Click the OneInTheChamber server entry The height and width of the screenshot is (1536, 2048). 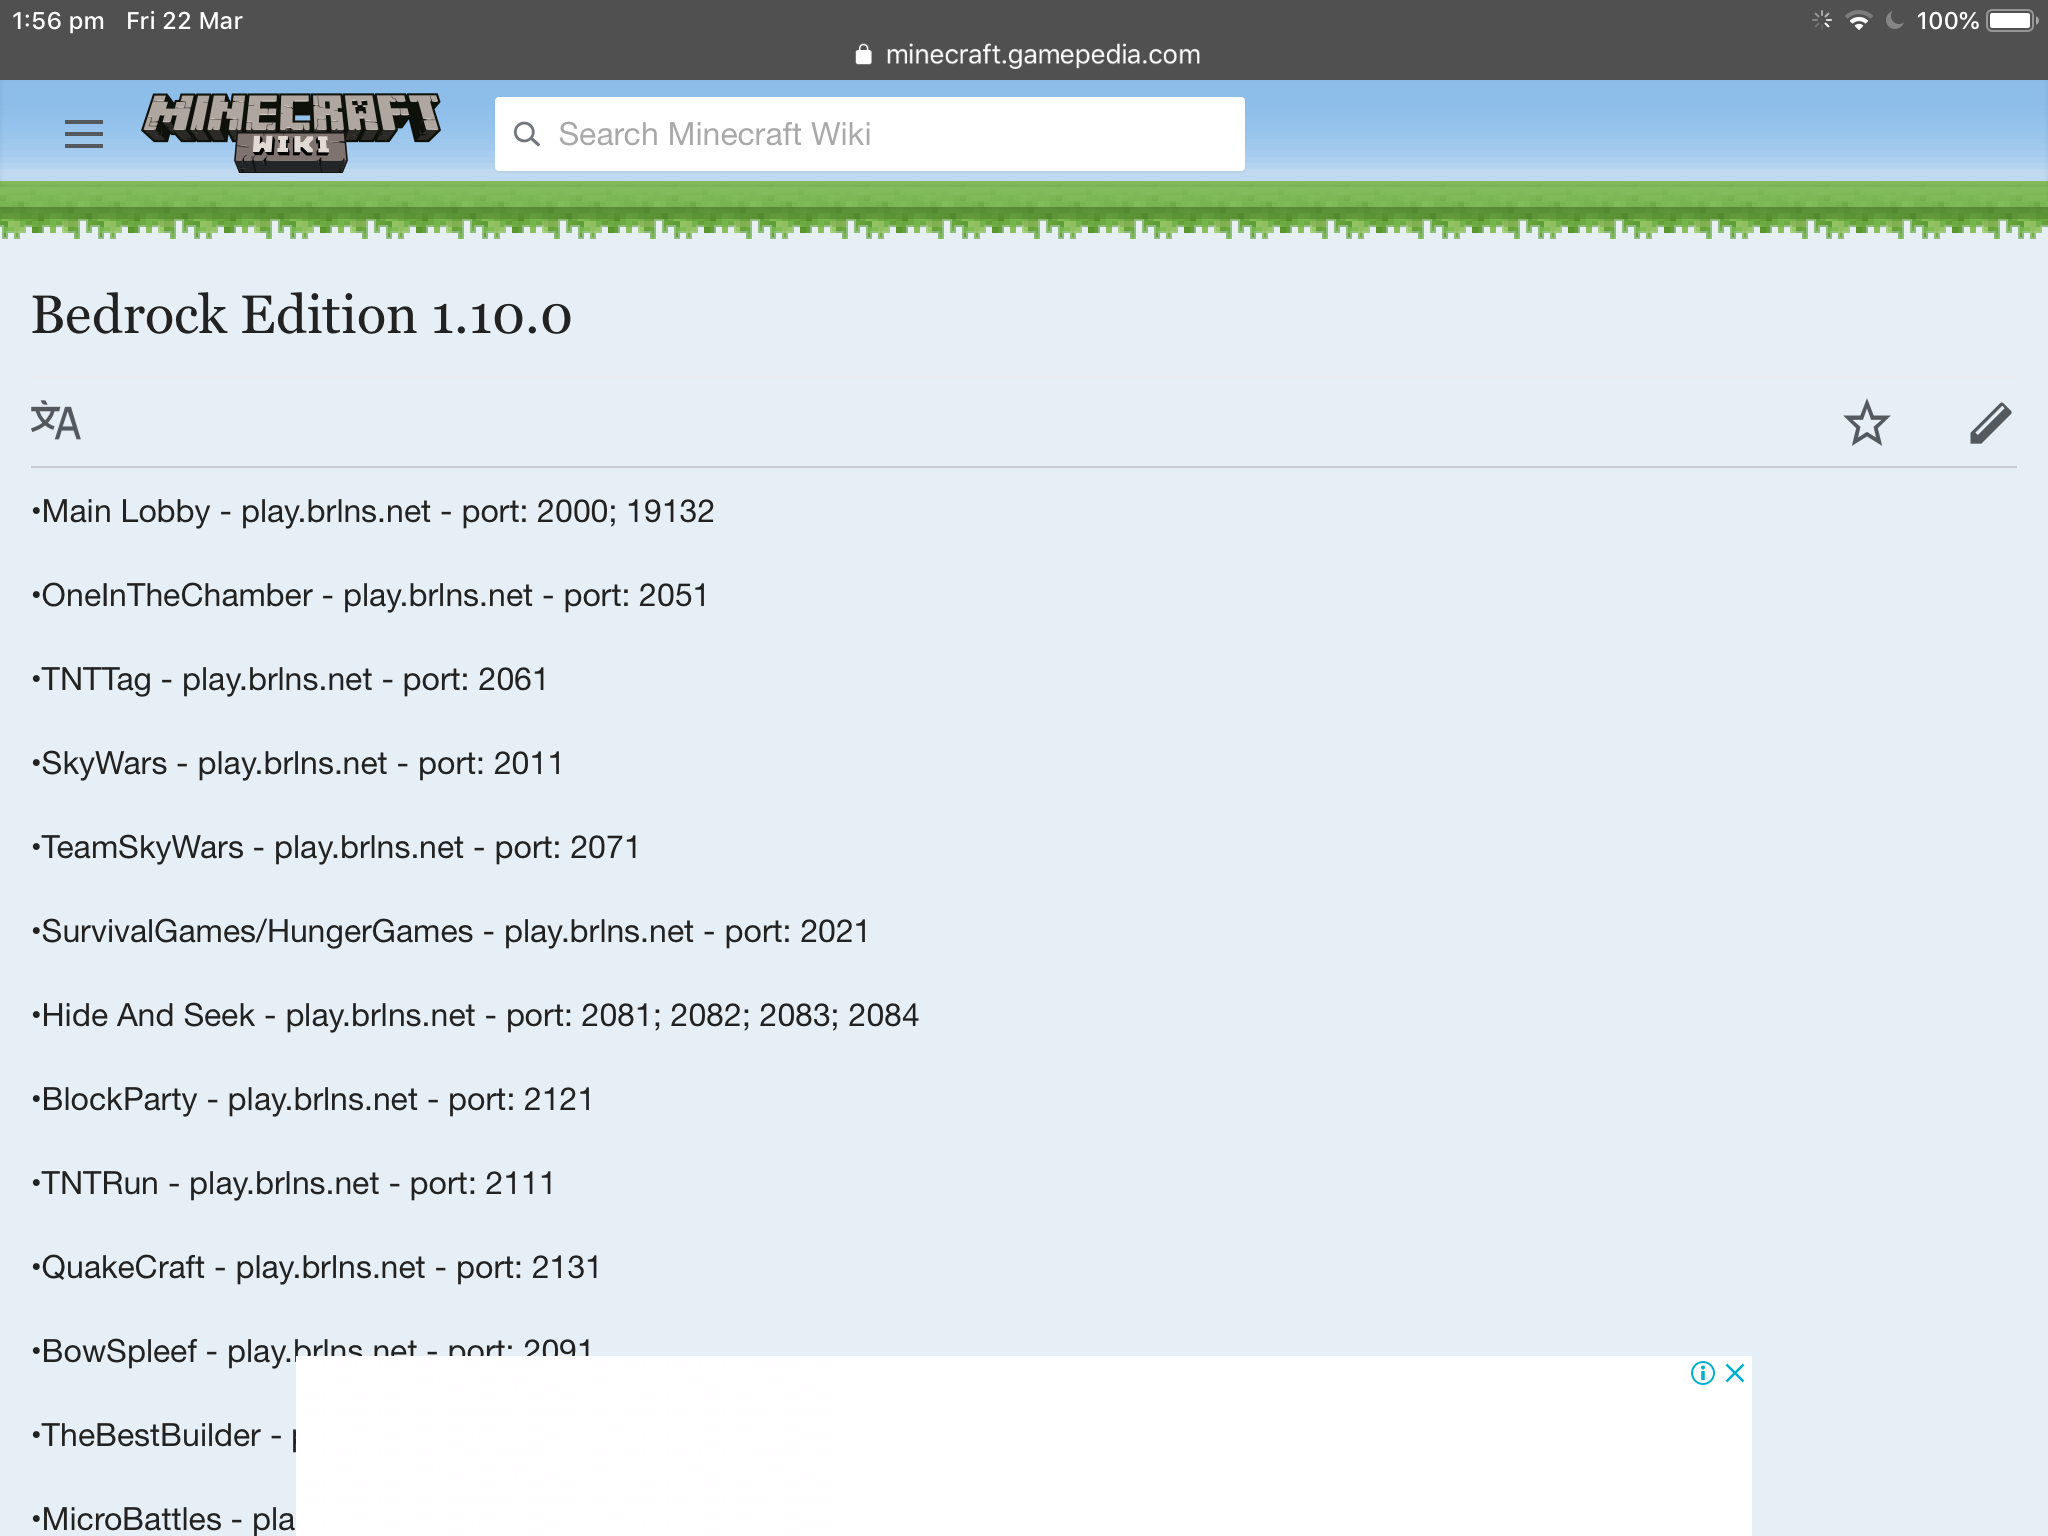[x=370, y=595]
